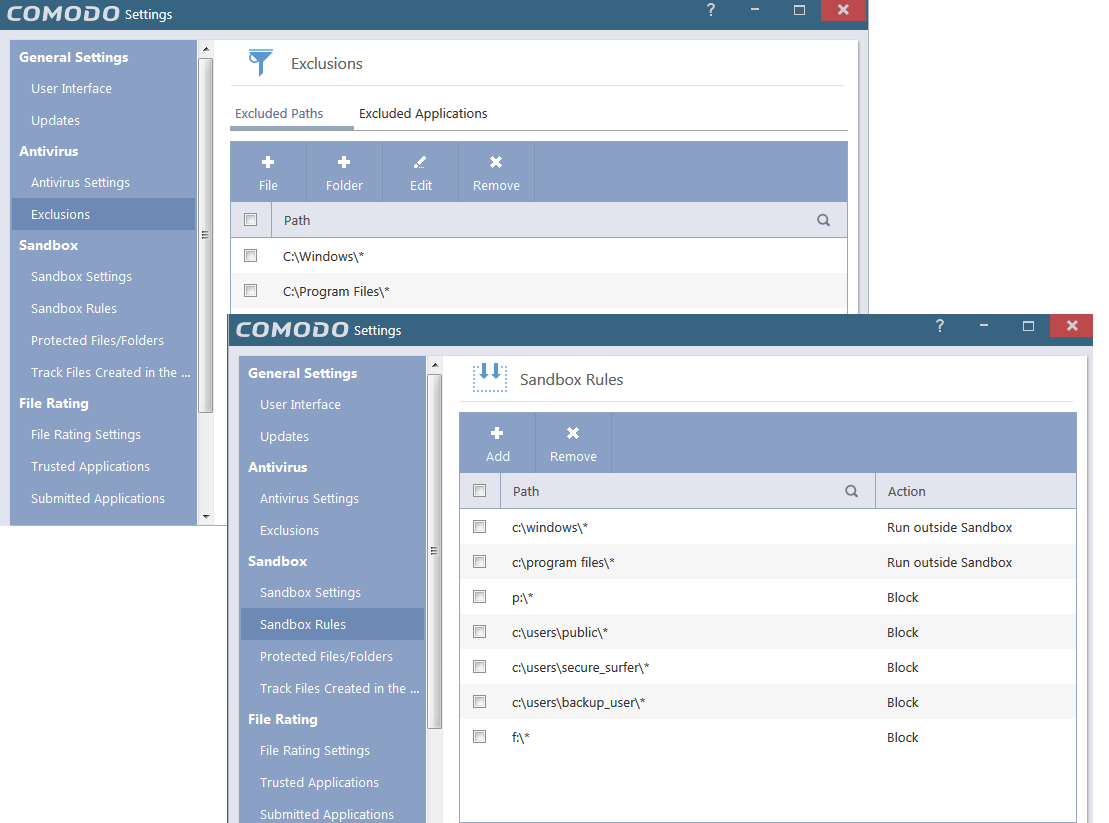This screenshot has width=1109, height=823.
Task: Open User Interface in the front window sidebar
Action: [301, 404]
